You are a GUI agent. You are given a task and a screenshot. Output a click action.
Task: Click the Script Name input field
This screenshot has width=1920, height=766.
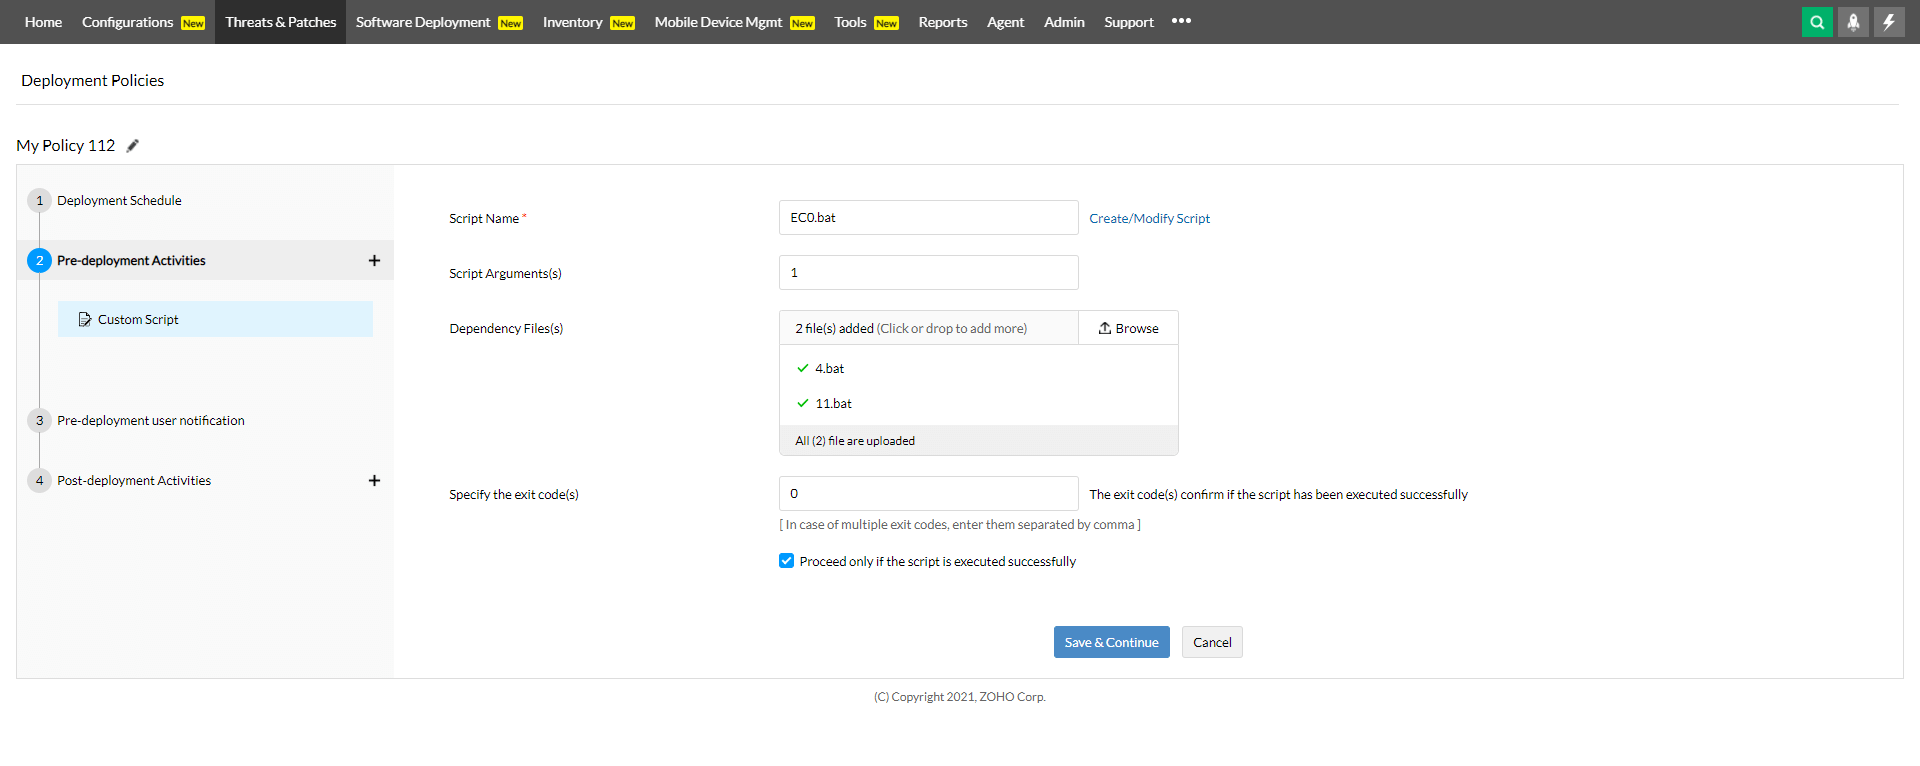[x=928, y=218]
